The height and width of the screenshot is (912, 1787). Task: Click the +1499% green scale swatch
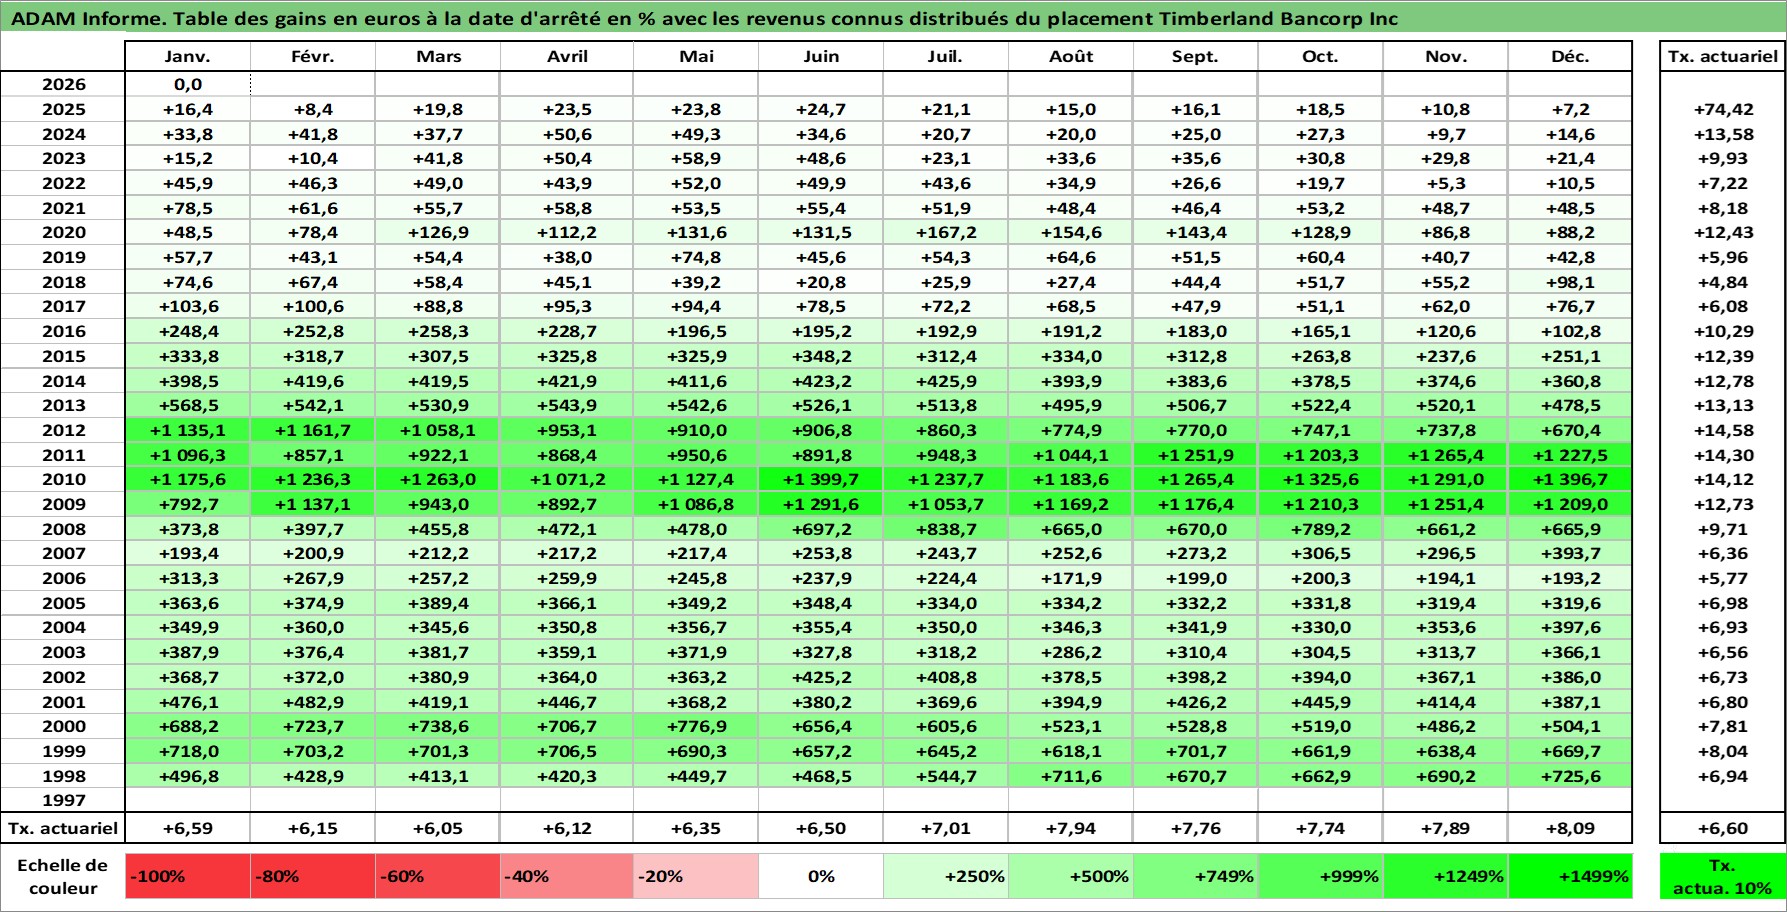[1570, 876]
